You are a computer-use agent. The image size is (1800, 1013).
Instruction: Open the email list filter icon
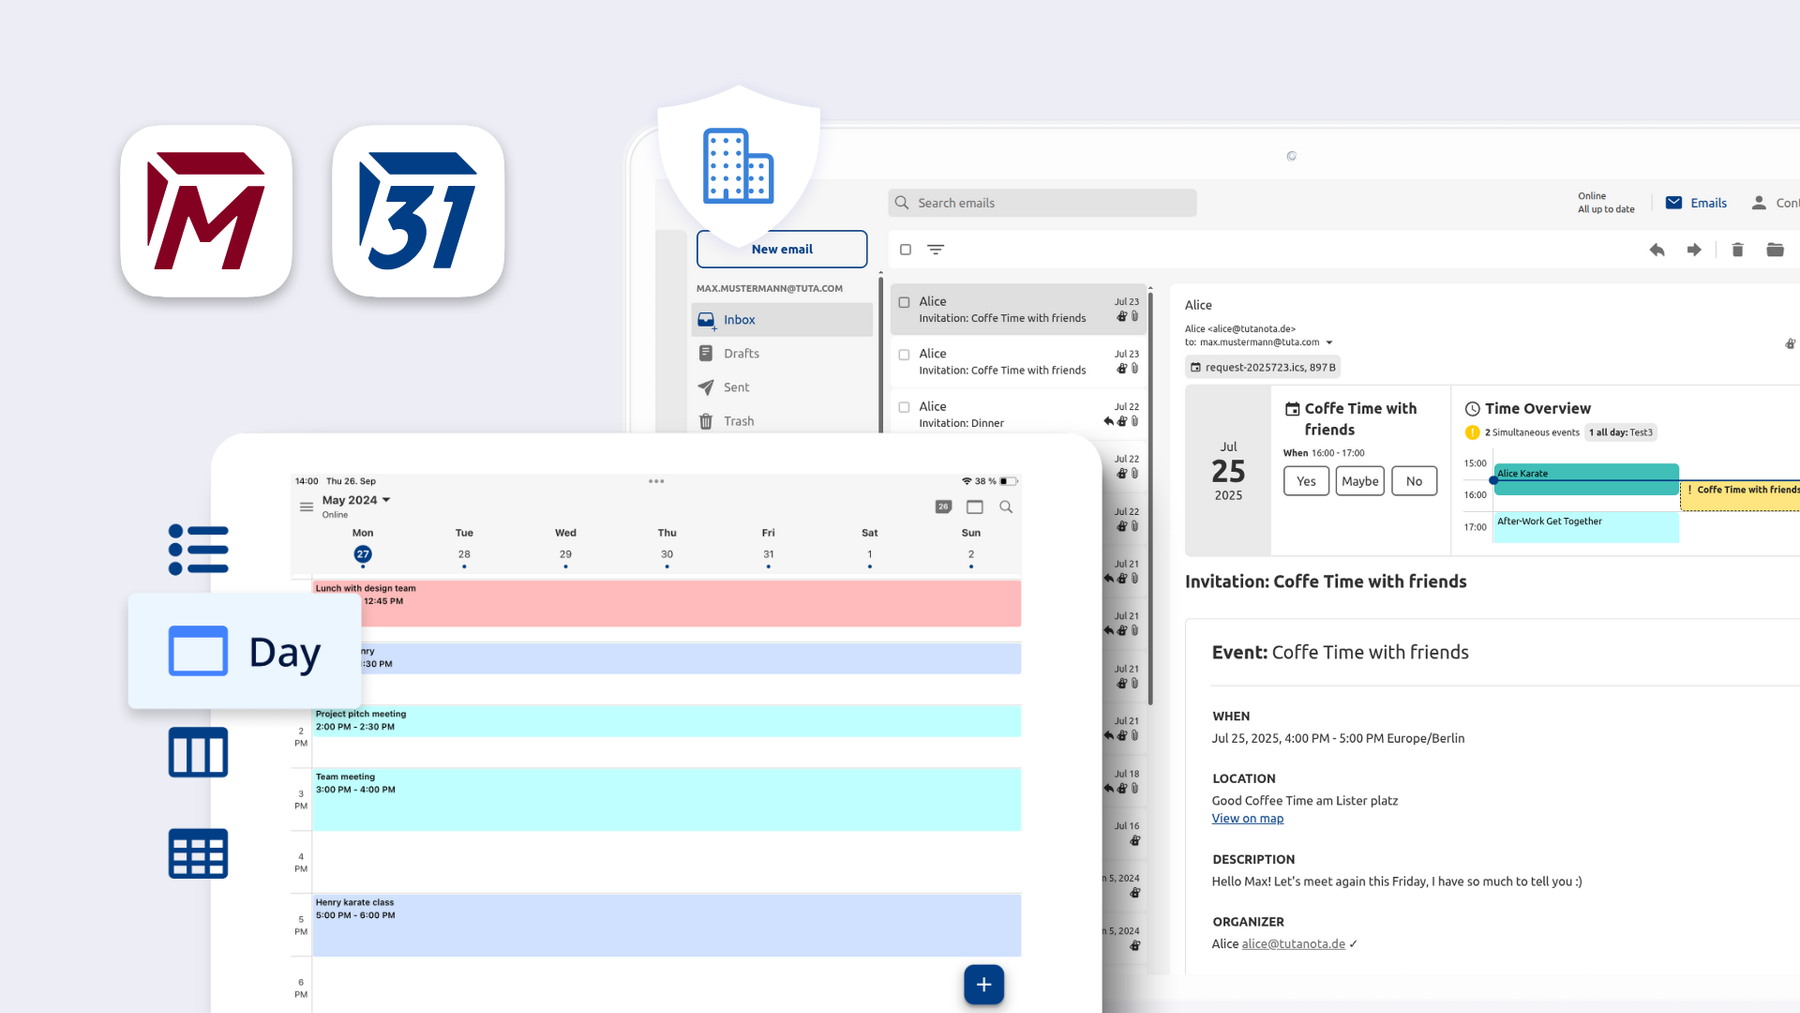(936, 250)
